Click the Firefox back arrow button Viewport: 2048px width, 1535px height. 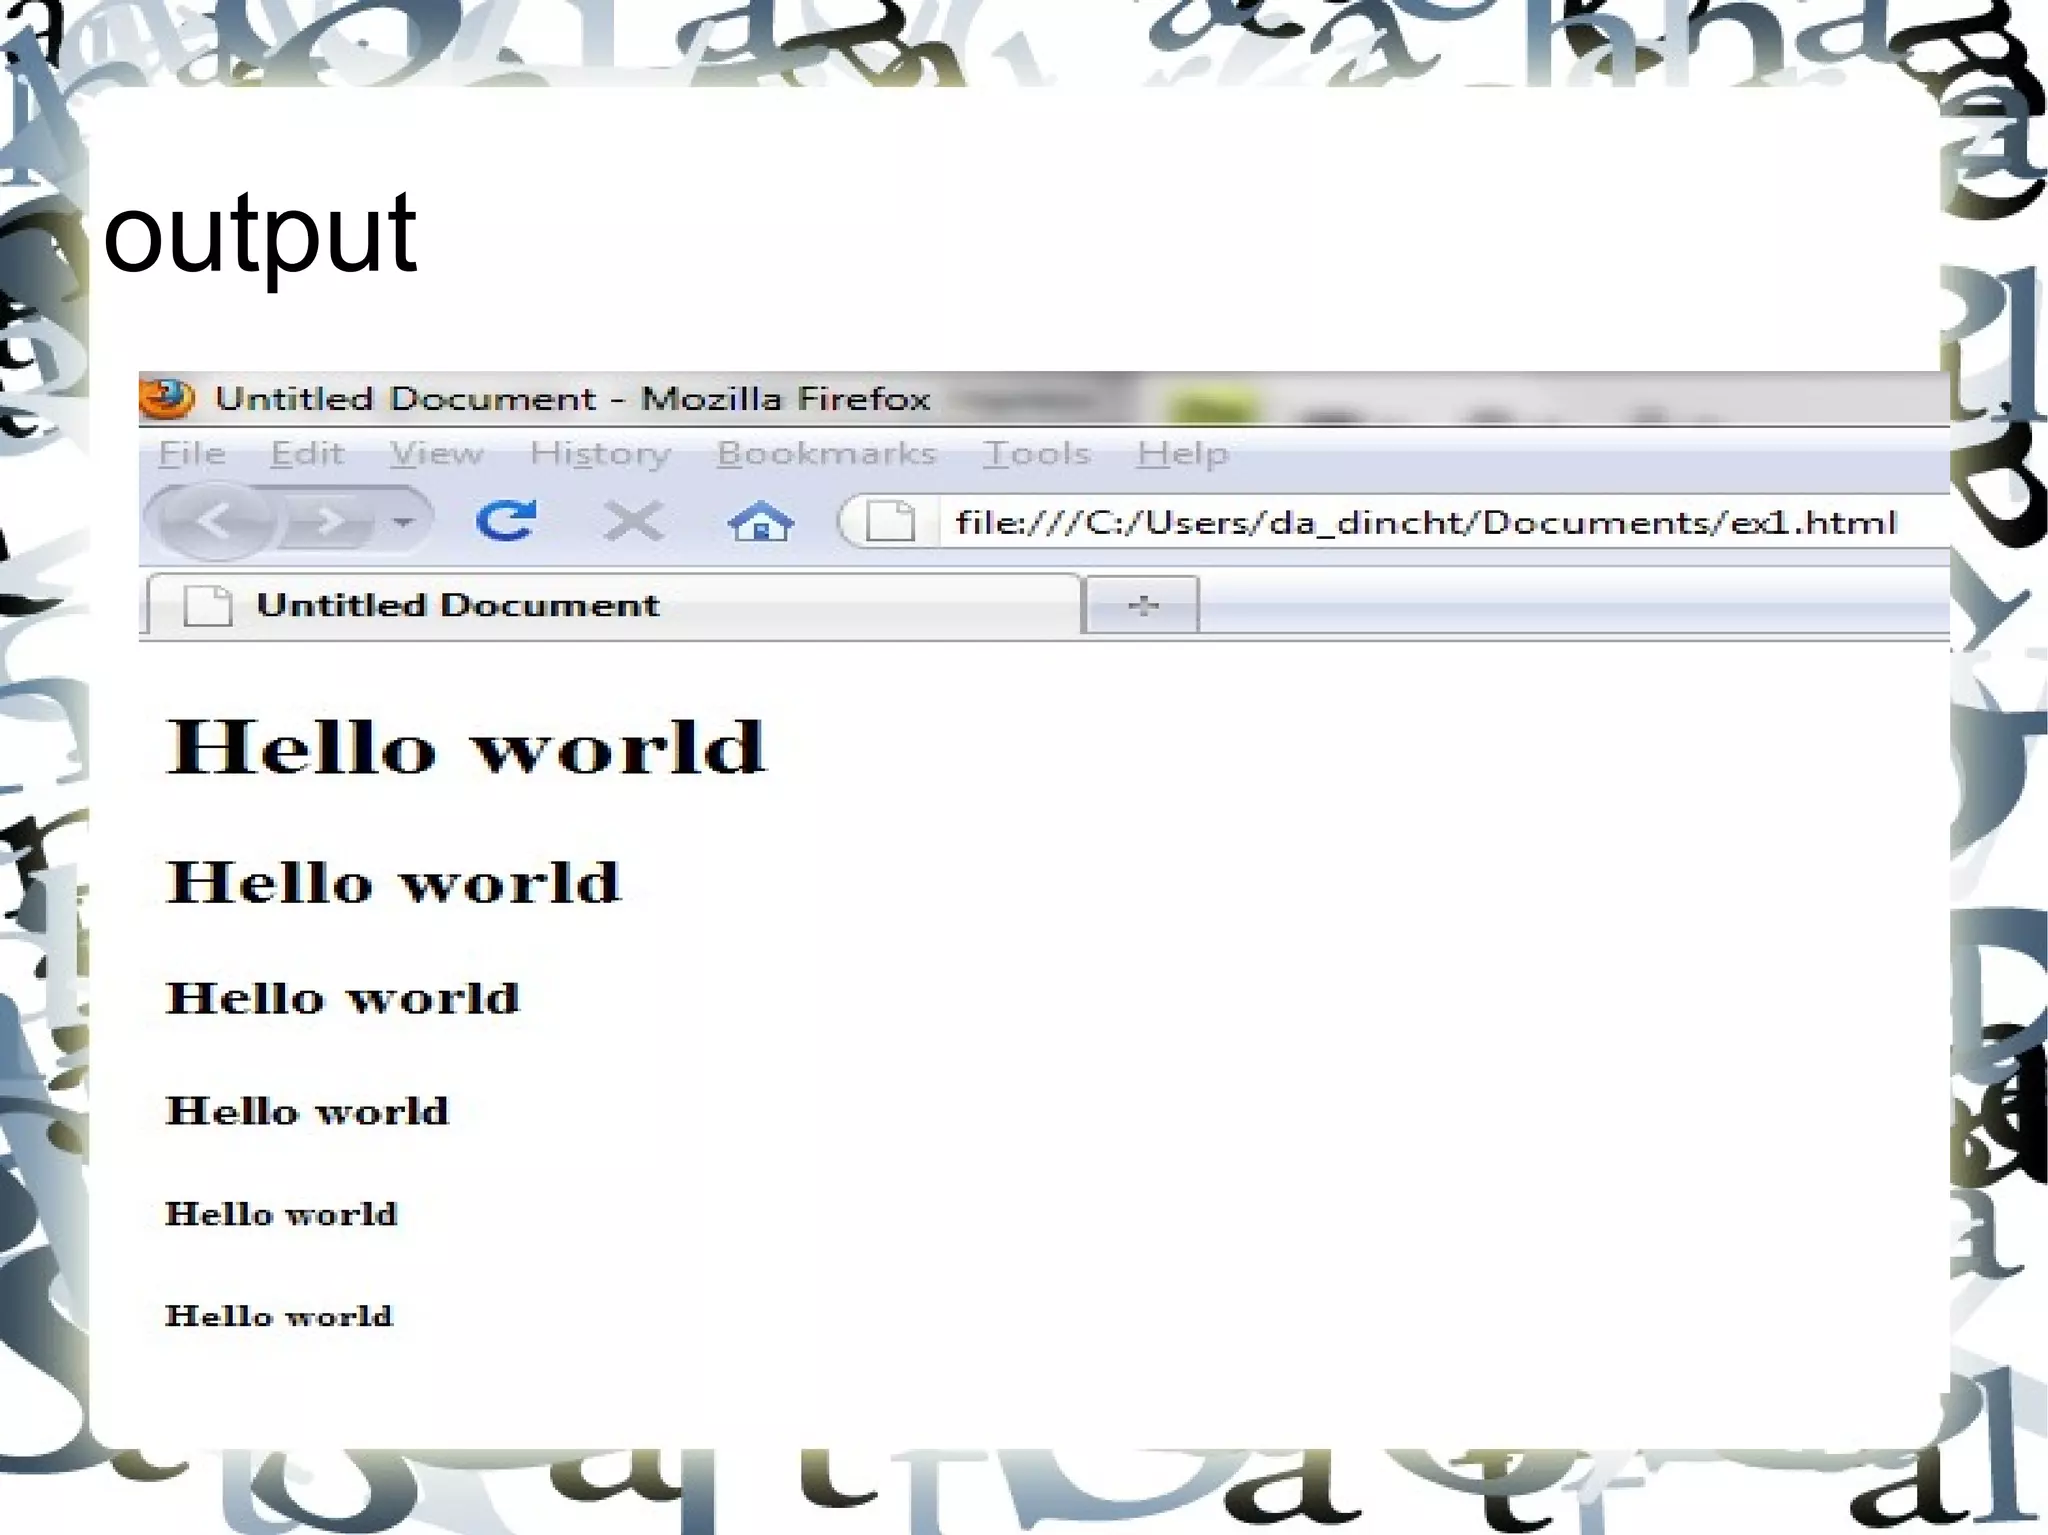[213, 521]
